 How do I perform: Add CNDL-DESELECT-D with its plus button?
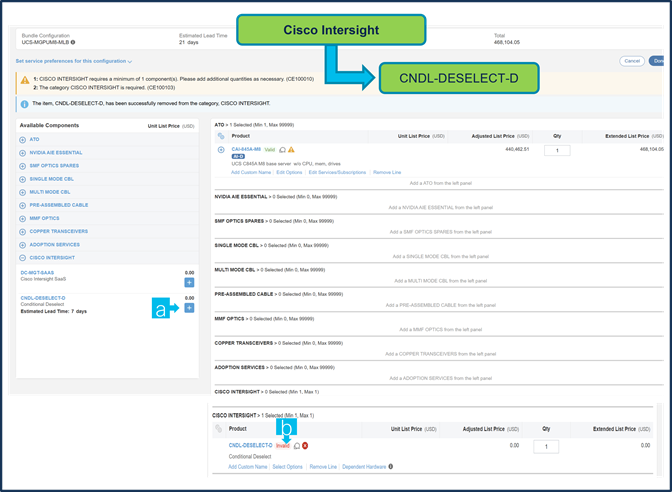click(x=189, y=308)
